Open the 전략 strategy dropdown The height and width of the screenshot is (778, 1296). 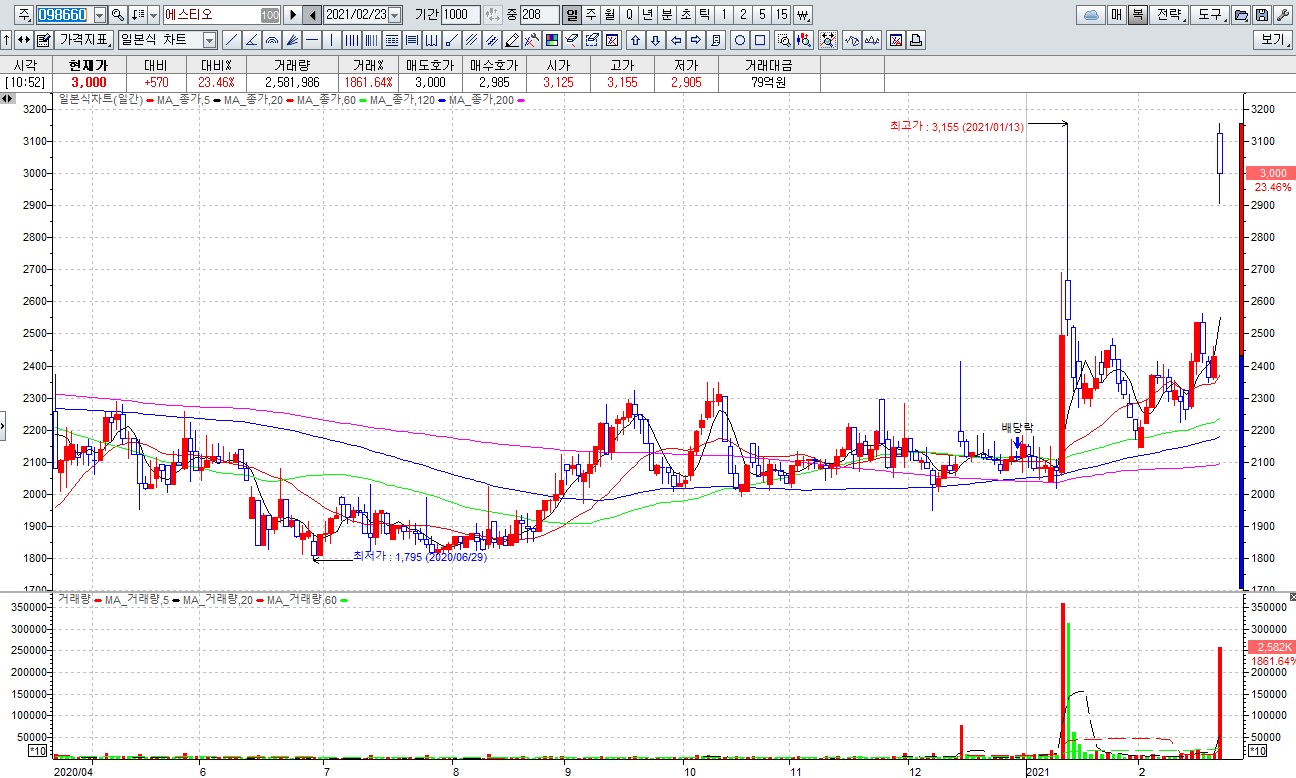(1170, 15)
